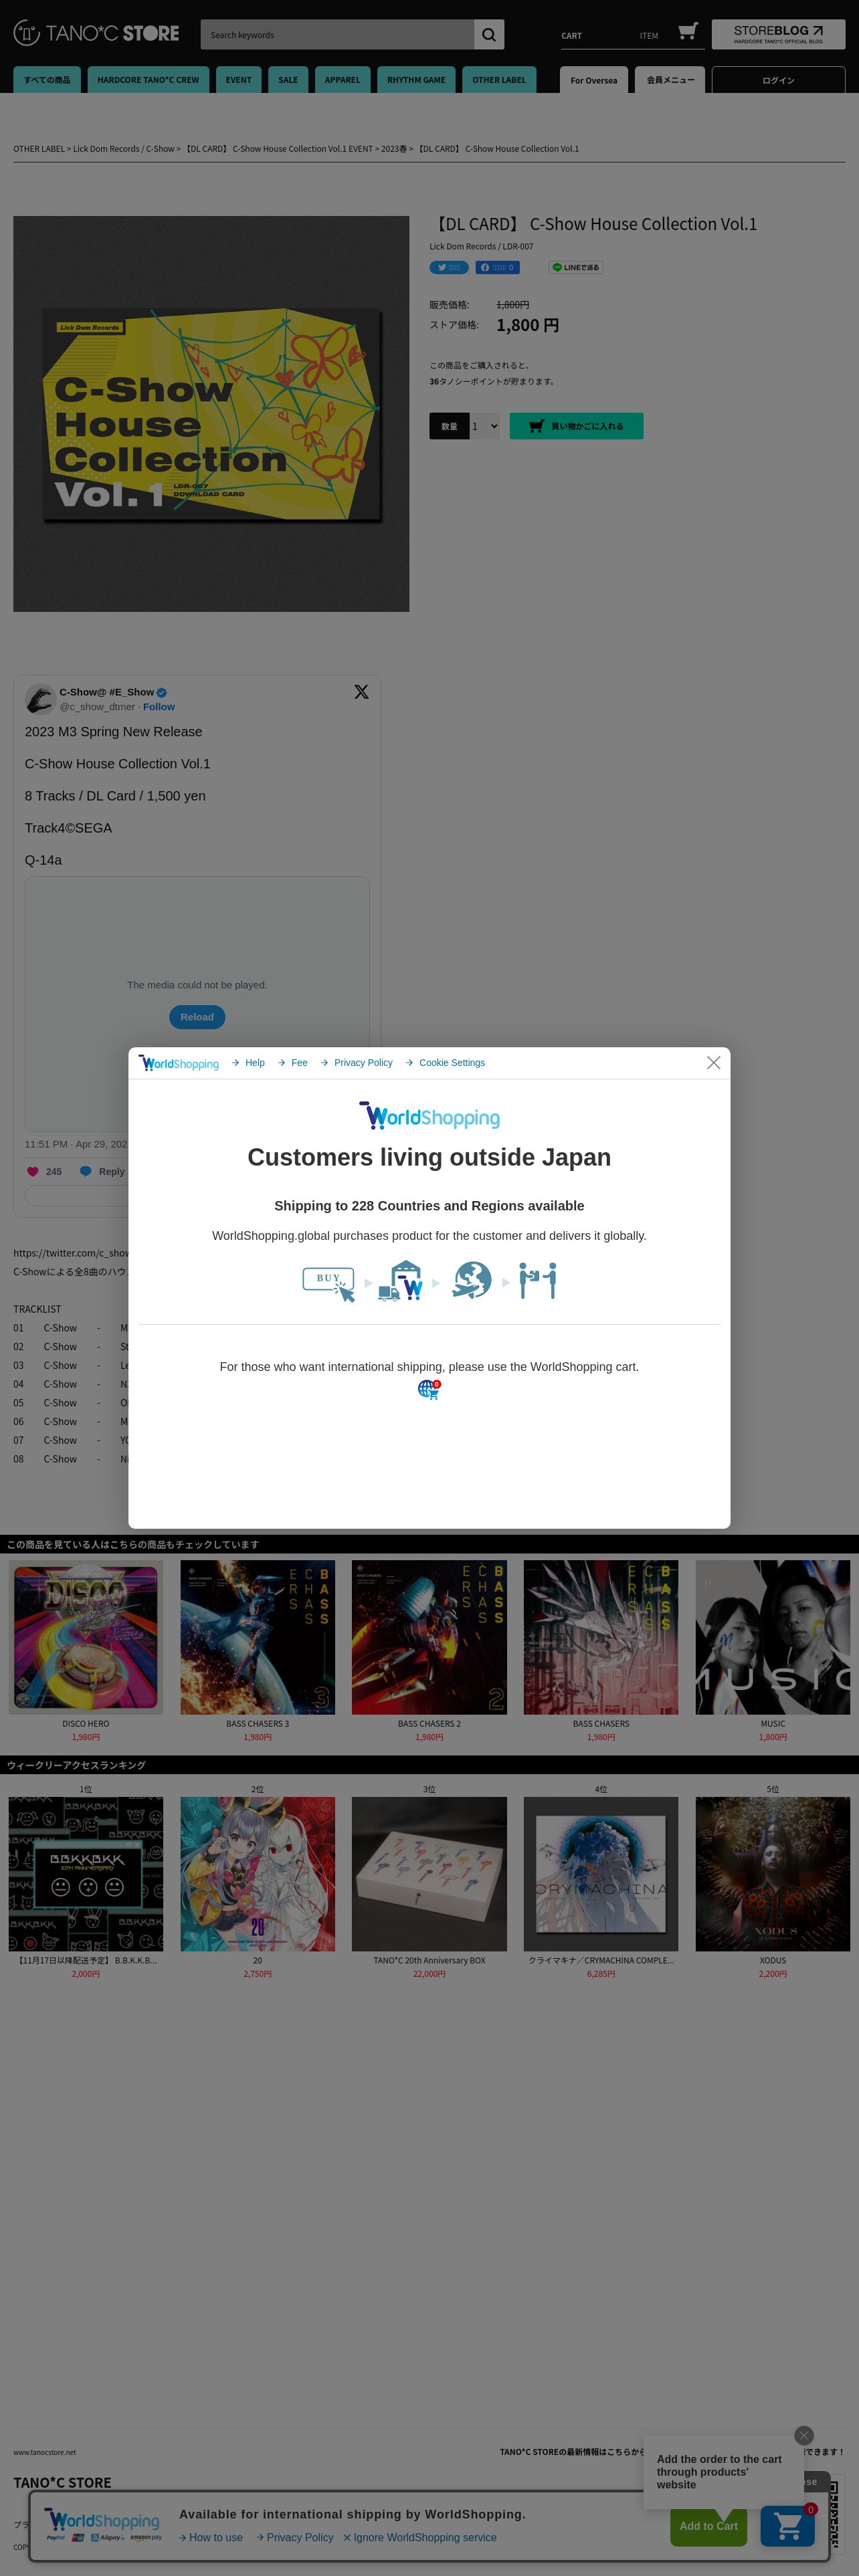This screenshot has width=859, height=2576.
Task: Open TANO*C 20th Anniversary BOX thumbnail
Action: click(429, 1874)
